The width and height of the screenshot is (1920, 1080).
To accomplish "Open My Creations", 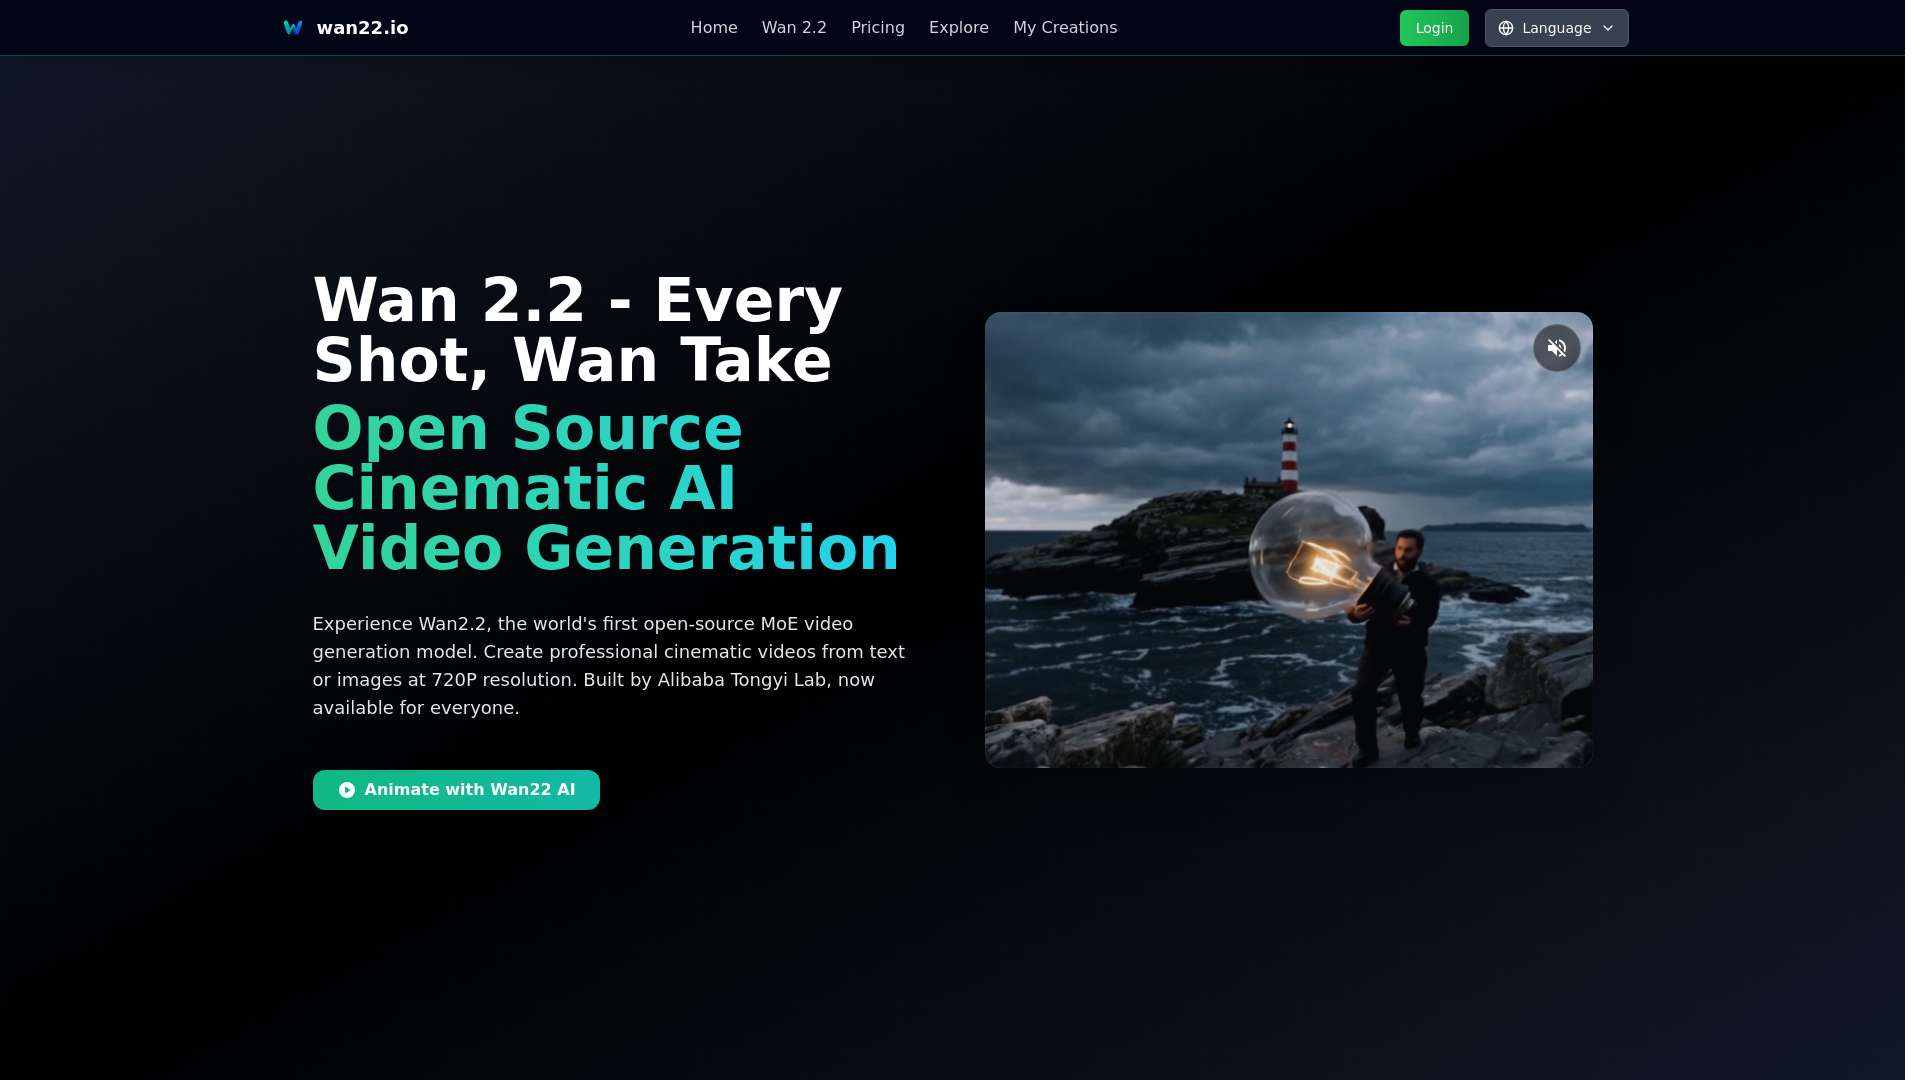I will (1064, 28).
